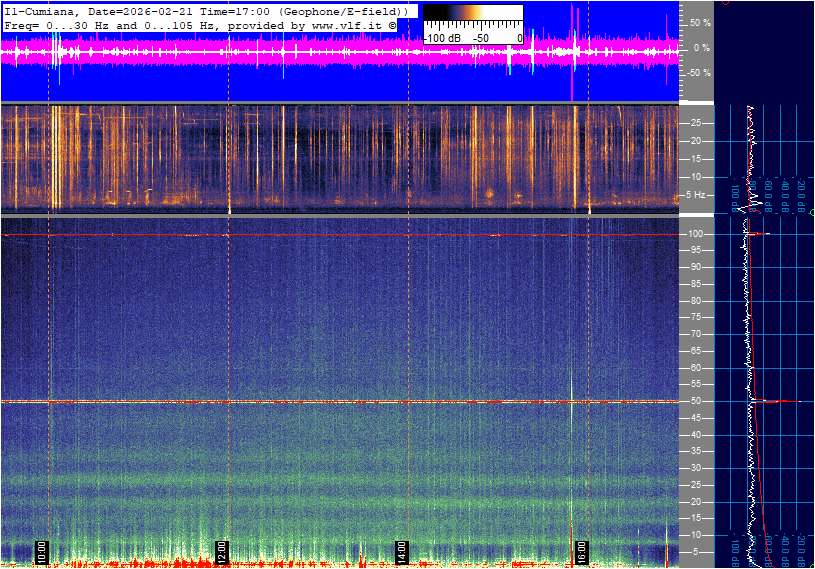Click the white waveform trace in amplitude panel
Image resolution: width=815 pixels, height=569 pixels.
tap(300, 52)
